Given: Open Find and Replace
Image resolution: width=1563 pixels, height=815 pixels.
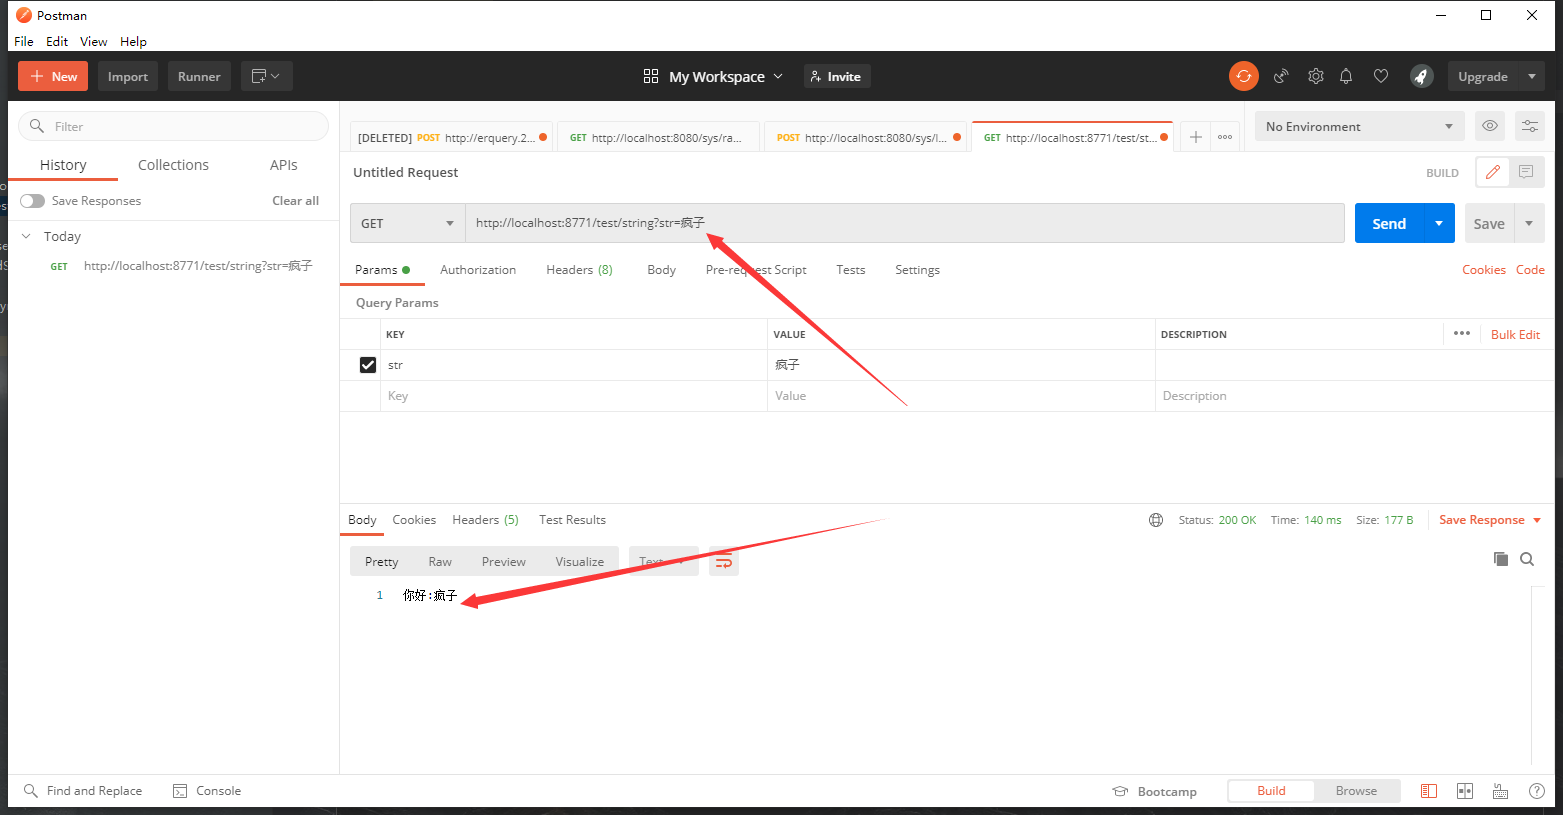Looking at the screenshot, I should tap(83, 791).
